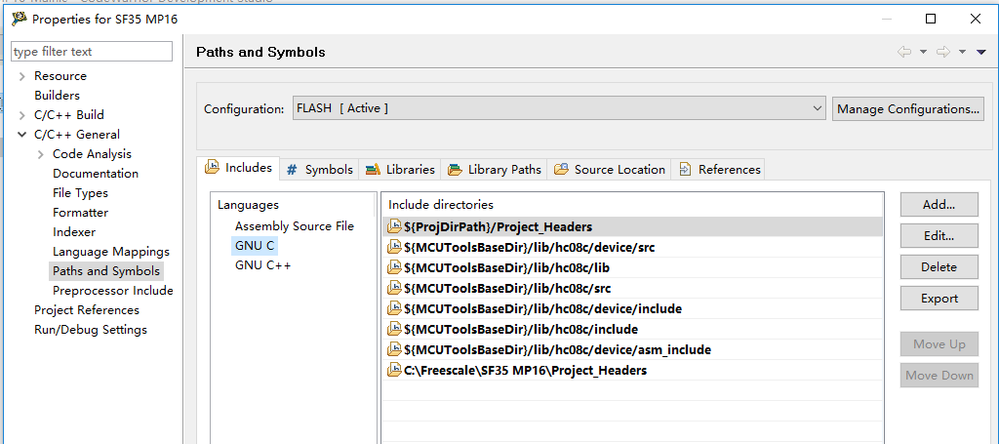The image size is (999, 444).
Task: Open Formatter settings
Action: coord(80,213)
